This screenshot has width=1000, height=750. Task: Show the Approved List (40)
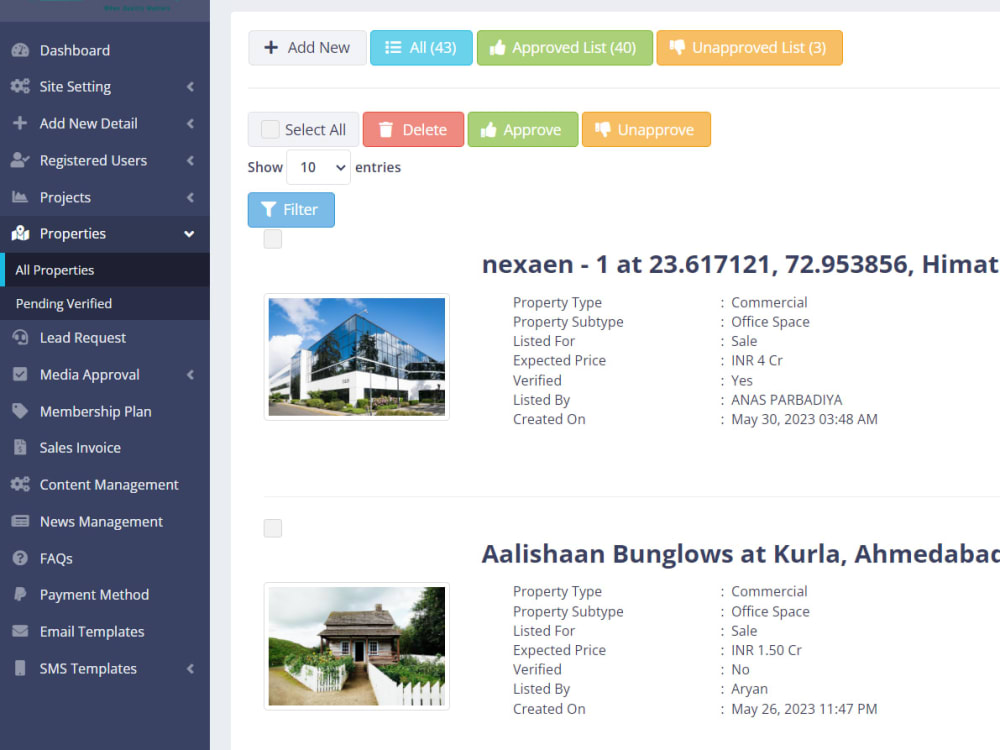point(564,47)
